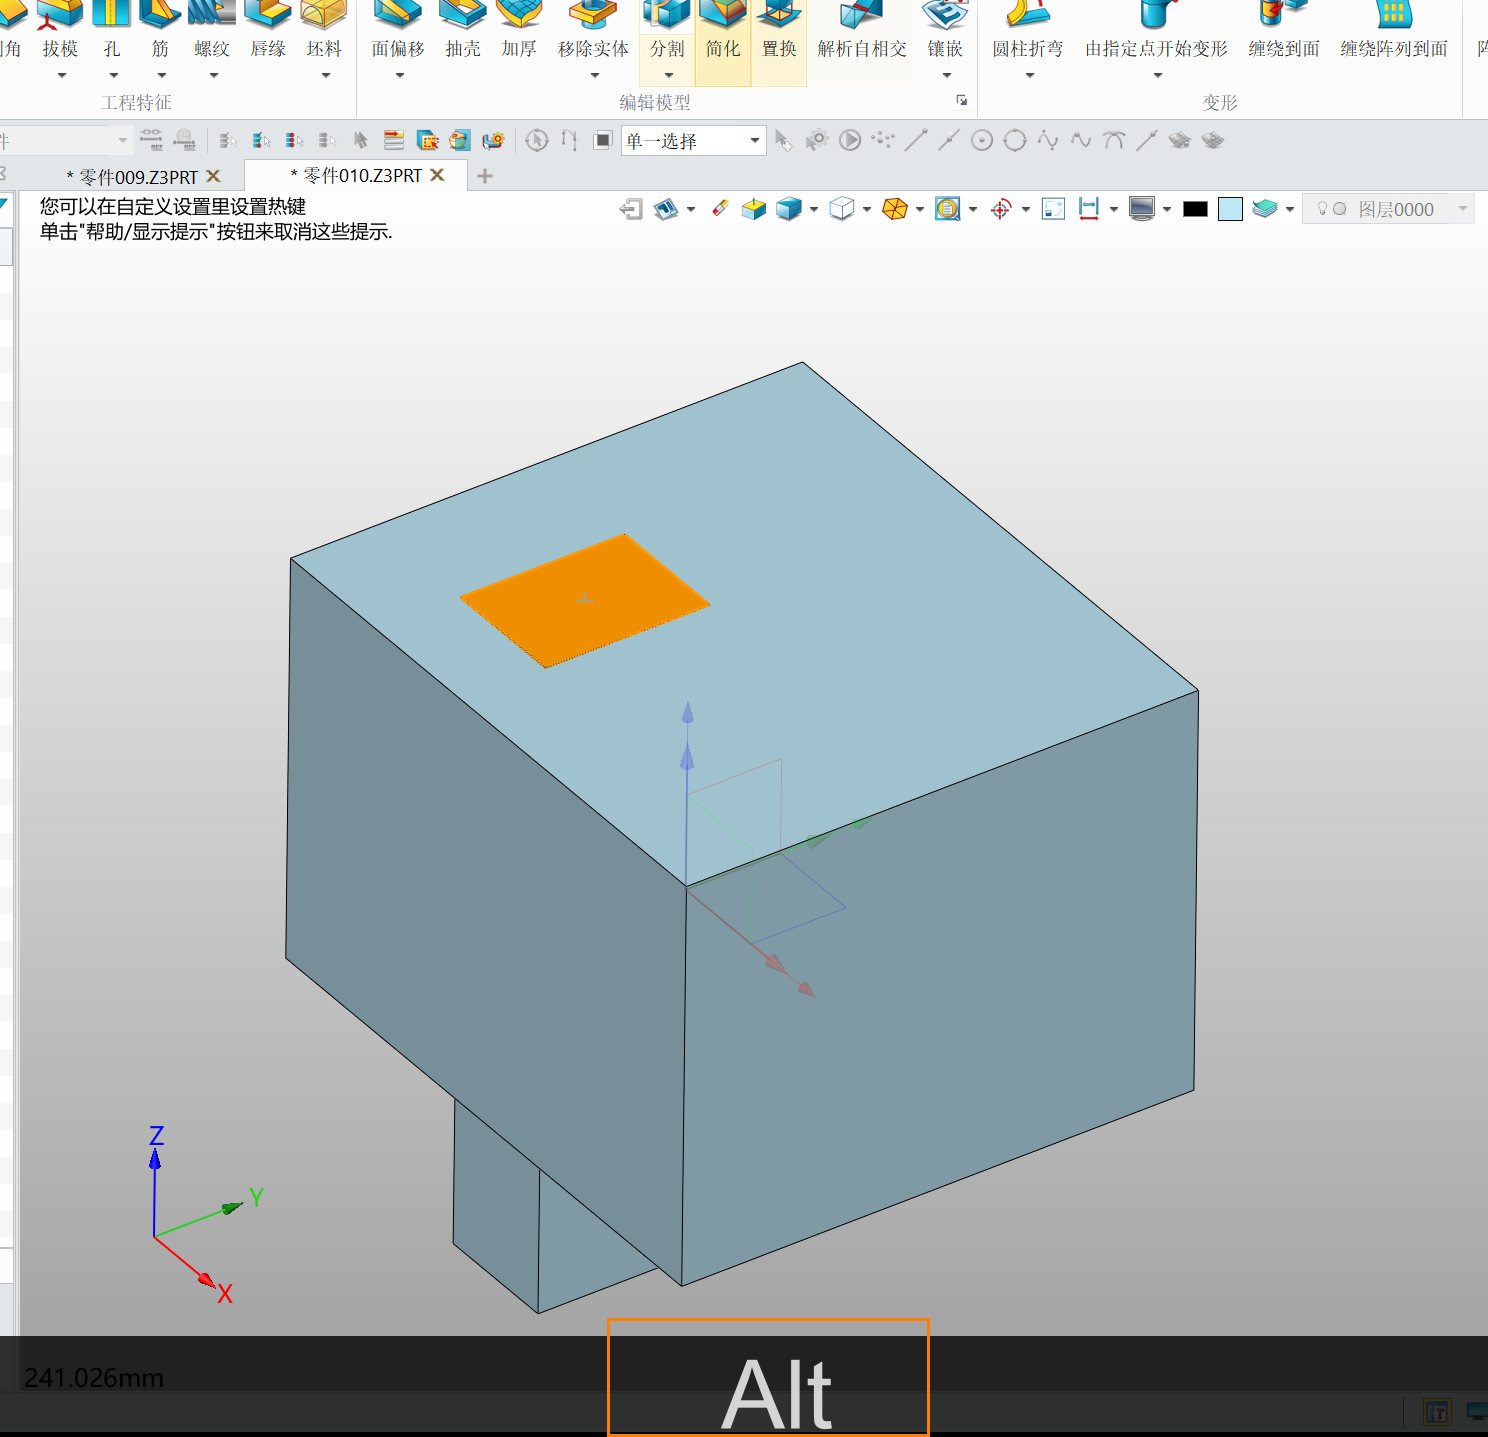Expand the 拔模 dropdown arrow

(x=61, y=76)
